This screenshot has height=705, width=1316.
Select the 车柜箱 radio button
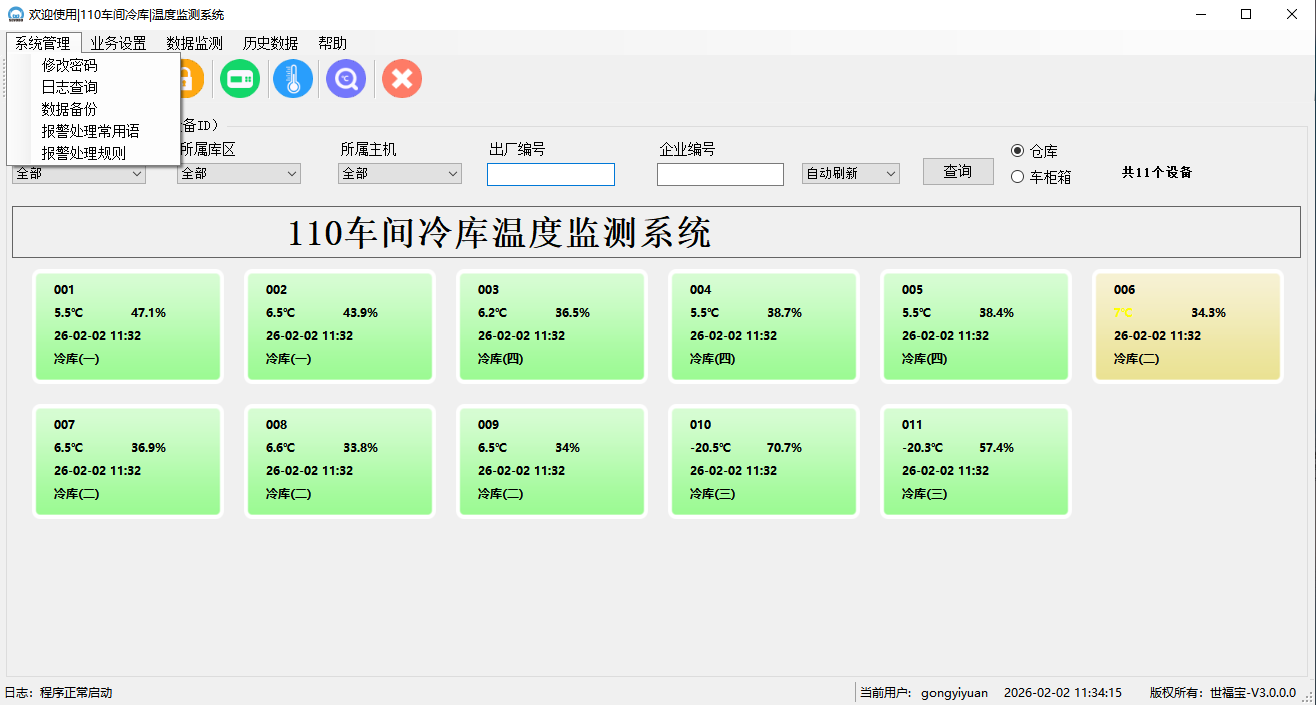pyautogui.click(x=1018, y=177)
